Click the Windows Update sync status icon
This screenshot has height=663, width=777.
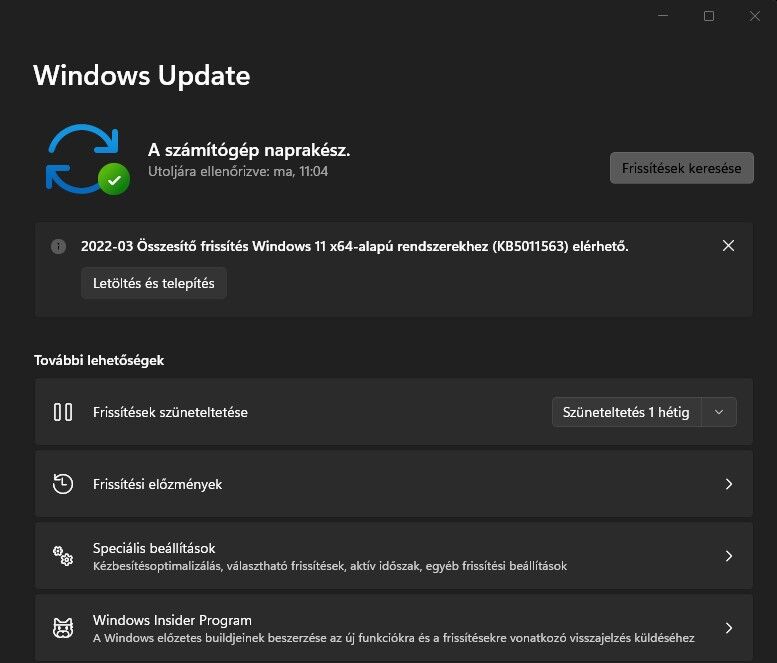pos(88,159)
